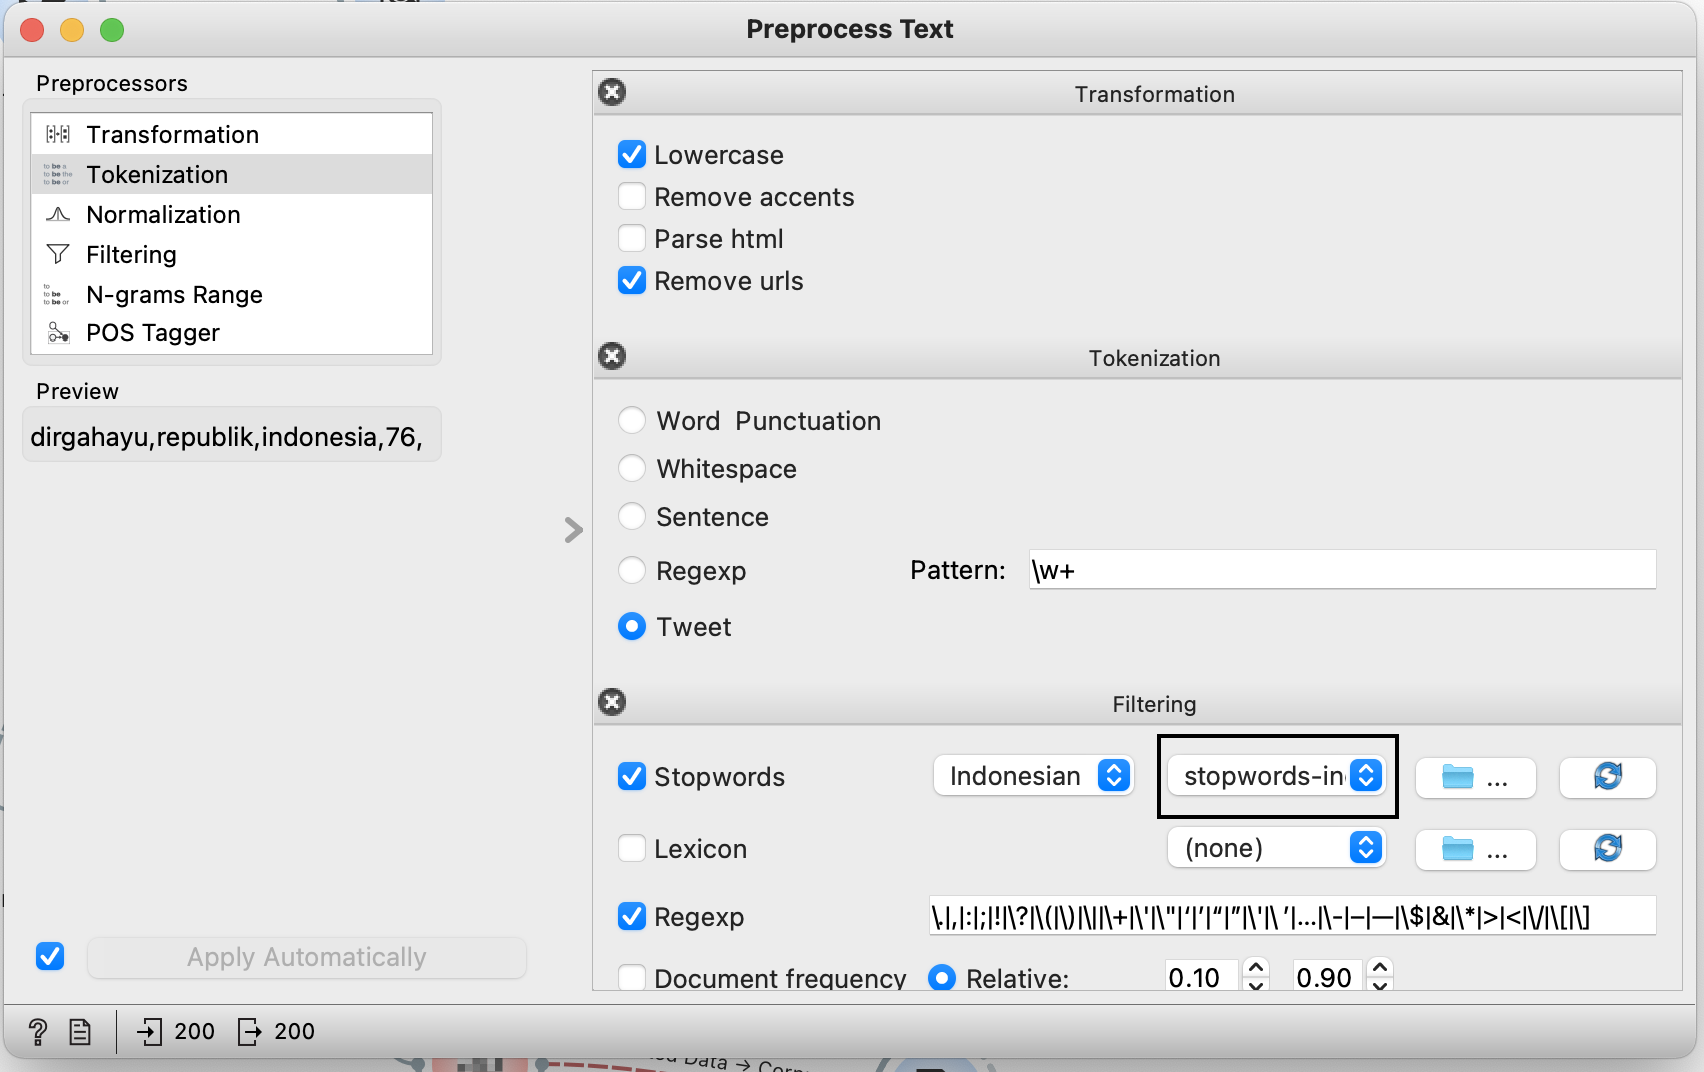Click the Normalization bell curve icon
1704x1072 pixels.
[x=58, y=214]
